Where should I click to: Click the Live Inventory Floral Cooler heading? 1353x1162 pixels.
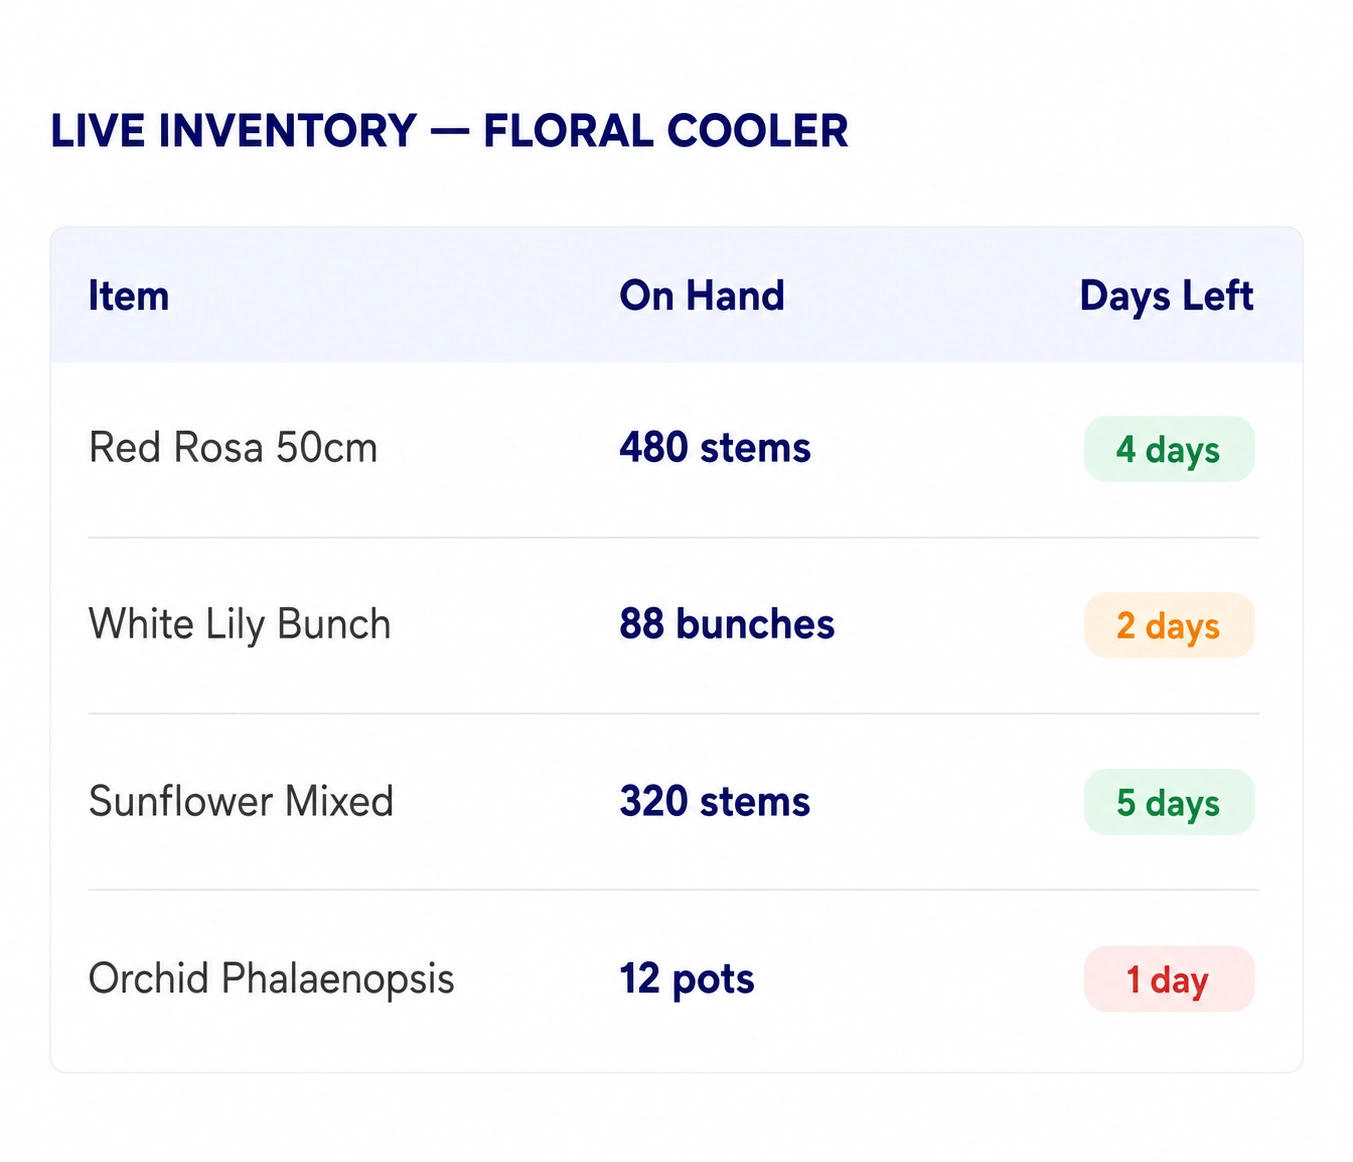pos(449,131)
